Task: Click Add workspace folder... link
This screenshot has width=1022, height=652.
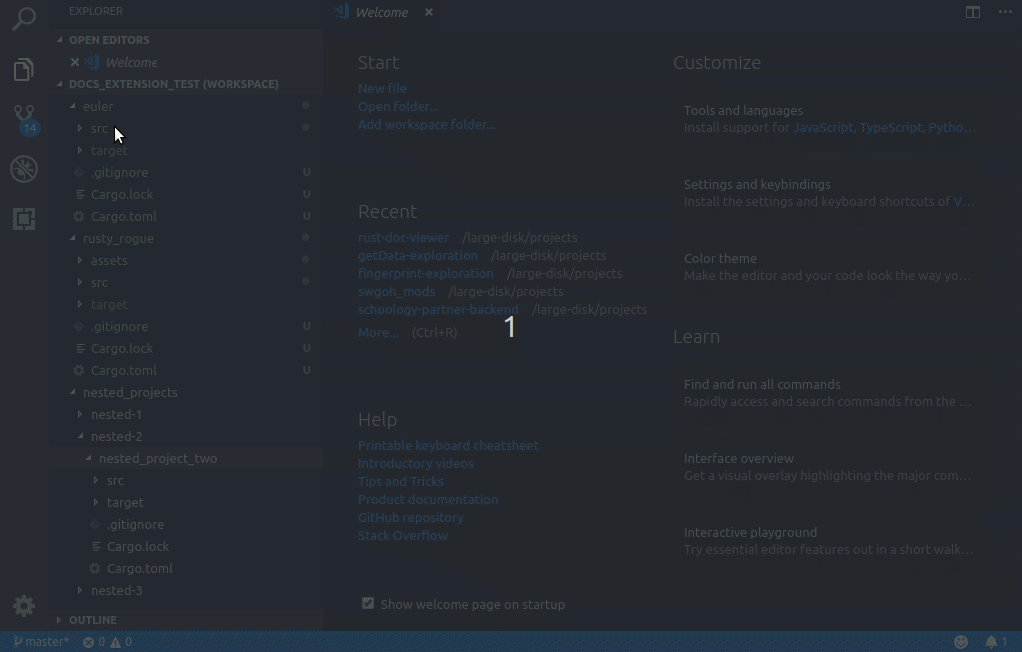Action: pos(426,125)
